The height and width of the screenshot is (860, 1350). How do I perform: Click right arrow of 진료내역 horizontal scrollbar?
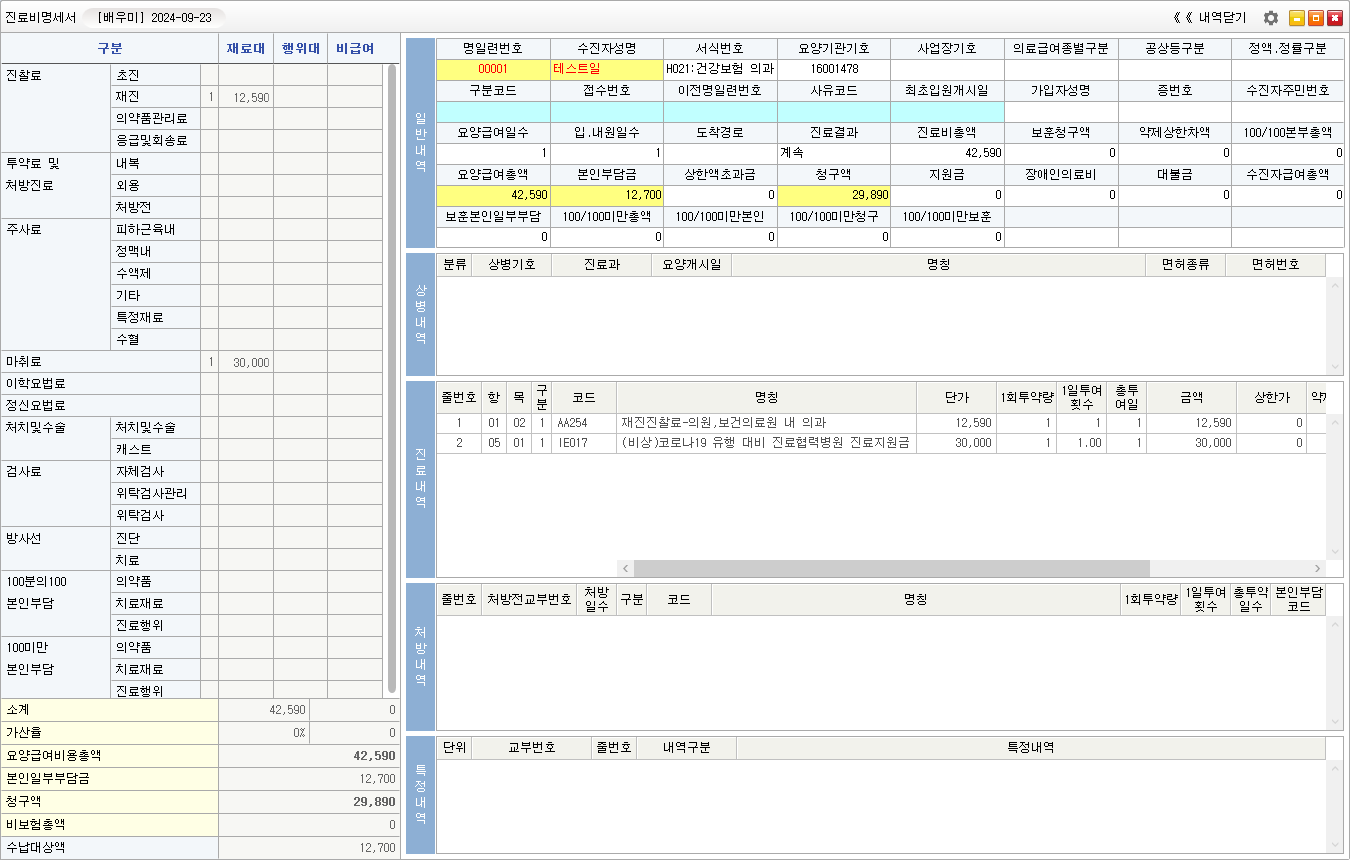point(1319,568)
